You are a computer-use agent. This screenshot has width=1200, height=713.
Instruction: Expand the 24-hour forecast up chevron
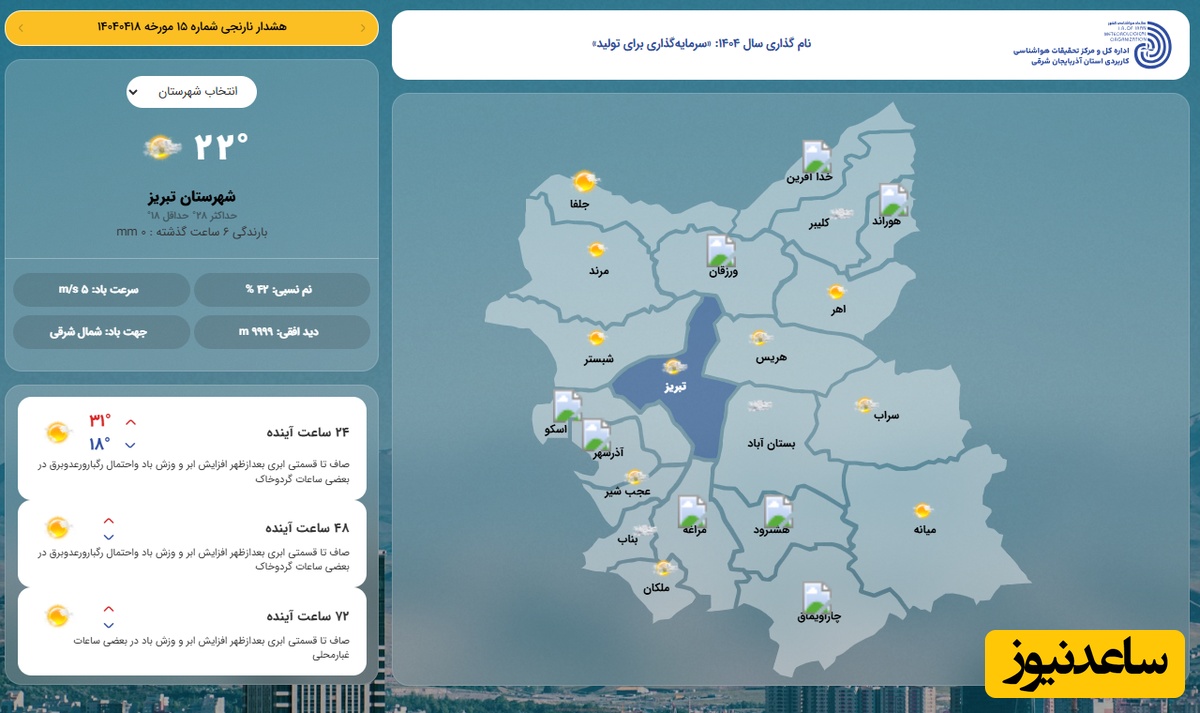point(130,422)
